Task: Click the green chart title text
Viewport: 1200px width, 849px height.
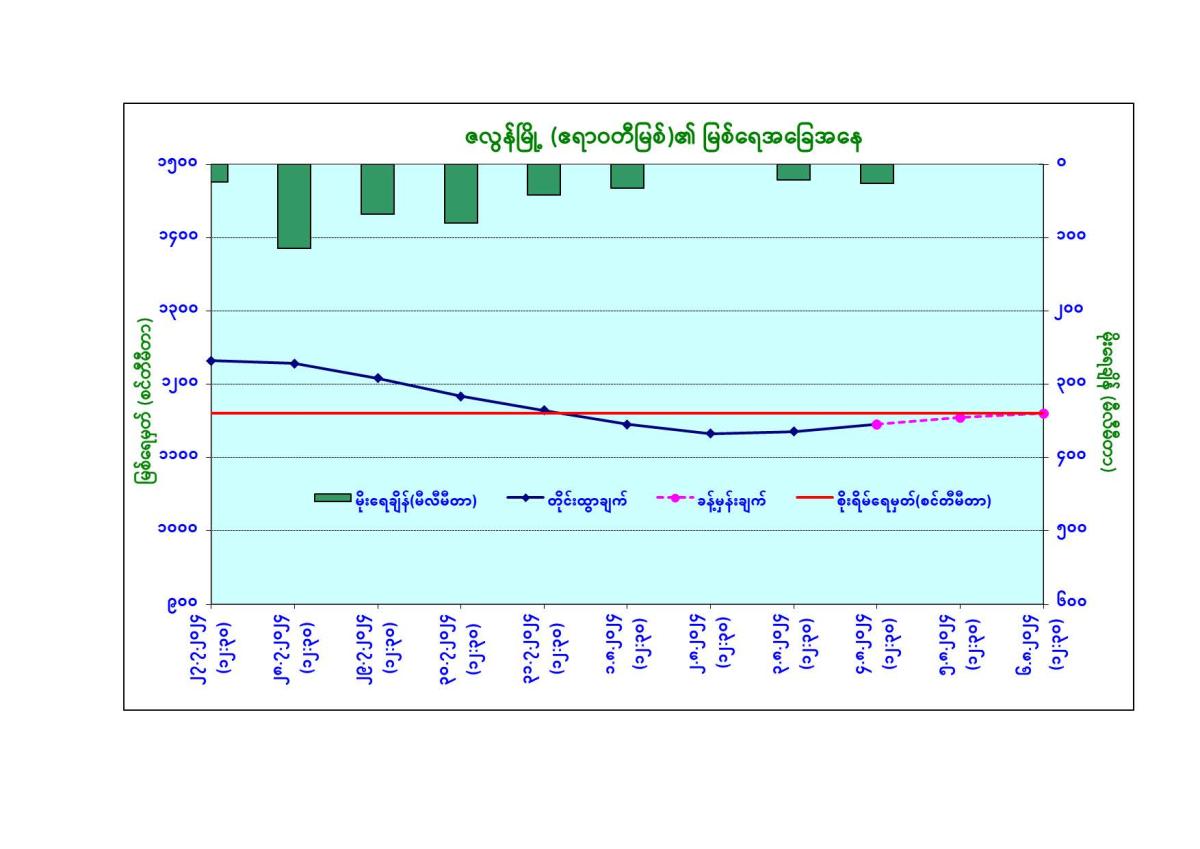Action: pyautogui.click(x=628, y=136)
